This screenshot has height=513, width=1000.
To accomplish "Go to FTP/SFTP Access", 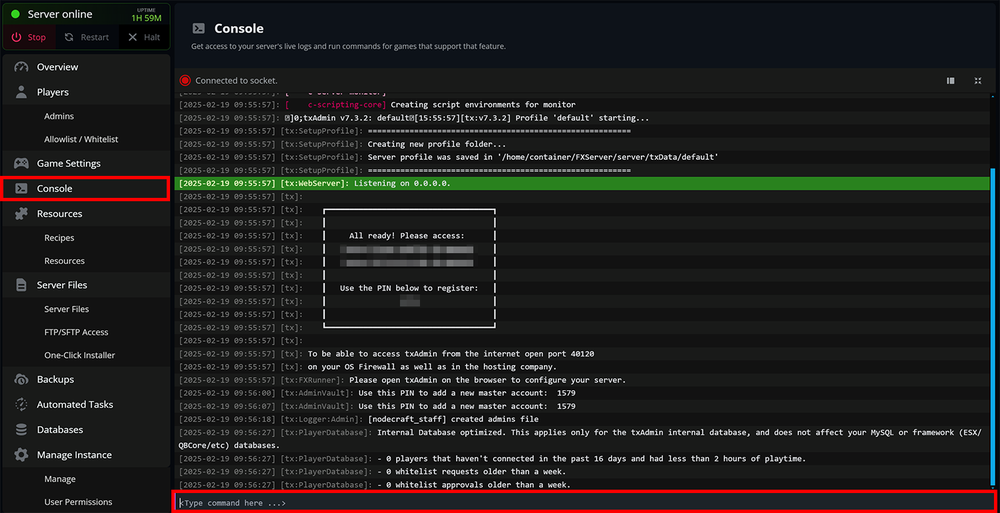I will tap(76, 332).
